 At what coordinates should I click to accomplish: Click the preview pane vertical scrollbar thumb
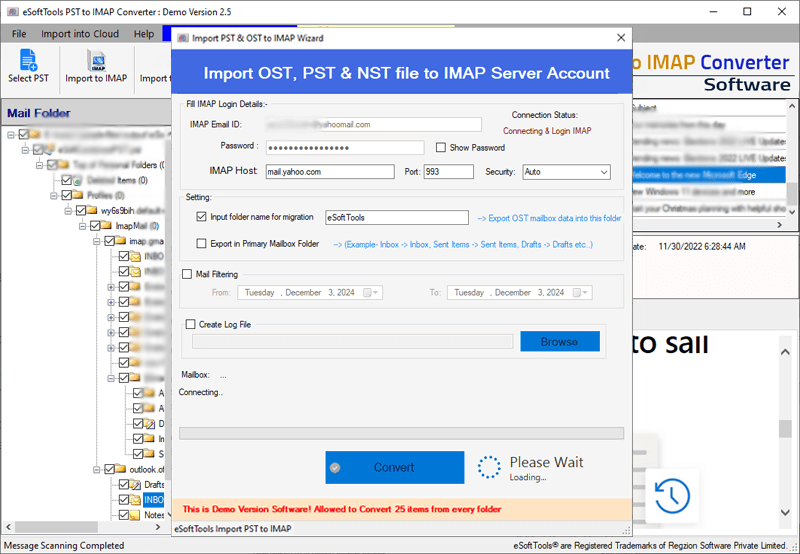point(785,429)
